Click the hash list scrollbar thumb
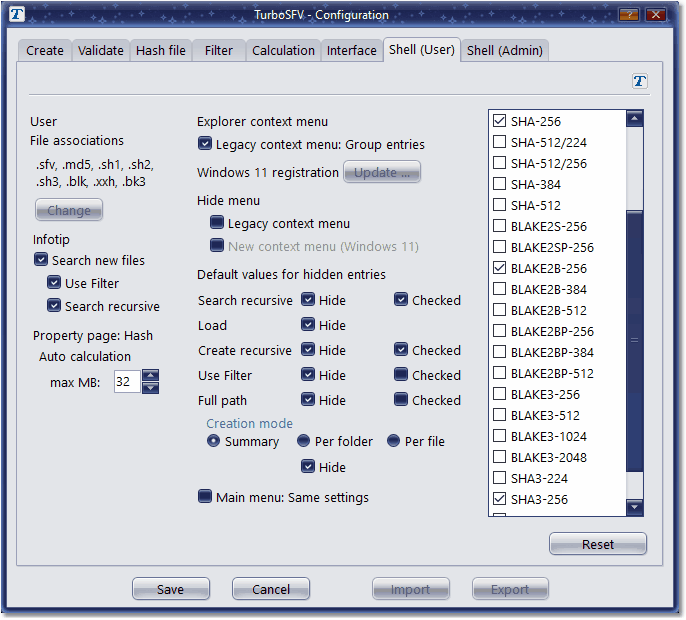The height and width of the screenshot is (620, 686). [x=634, y=340]
